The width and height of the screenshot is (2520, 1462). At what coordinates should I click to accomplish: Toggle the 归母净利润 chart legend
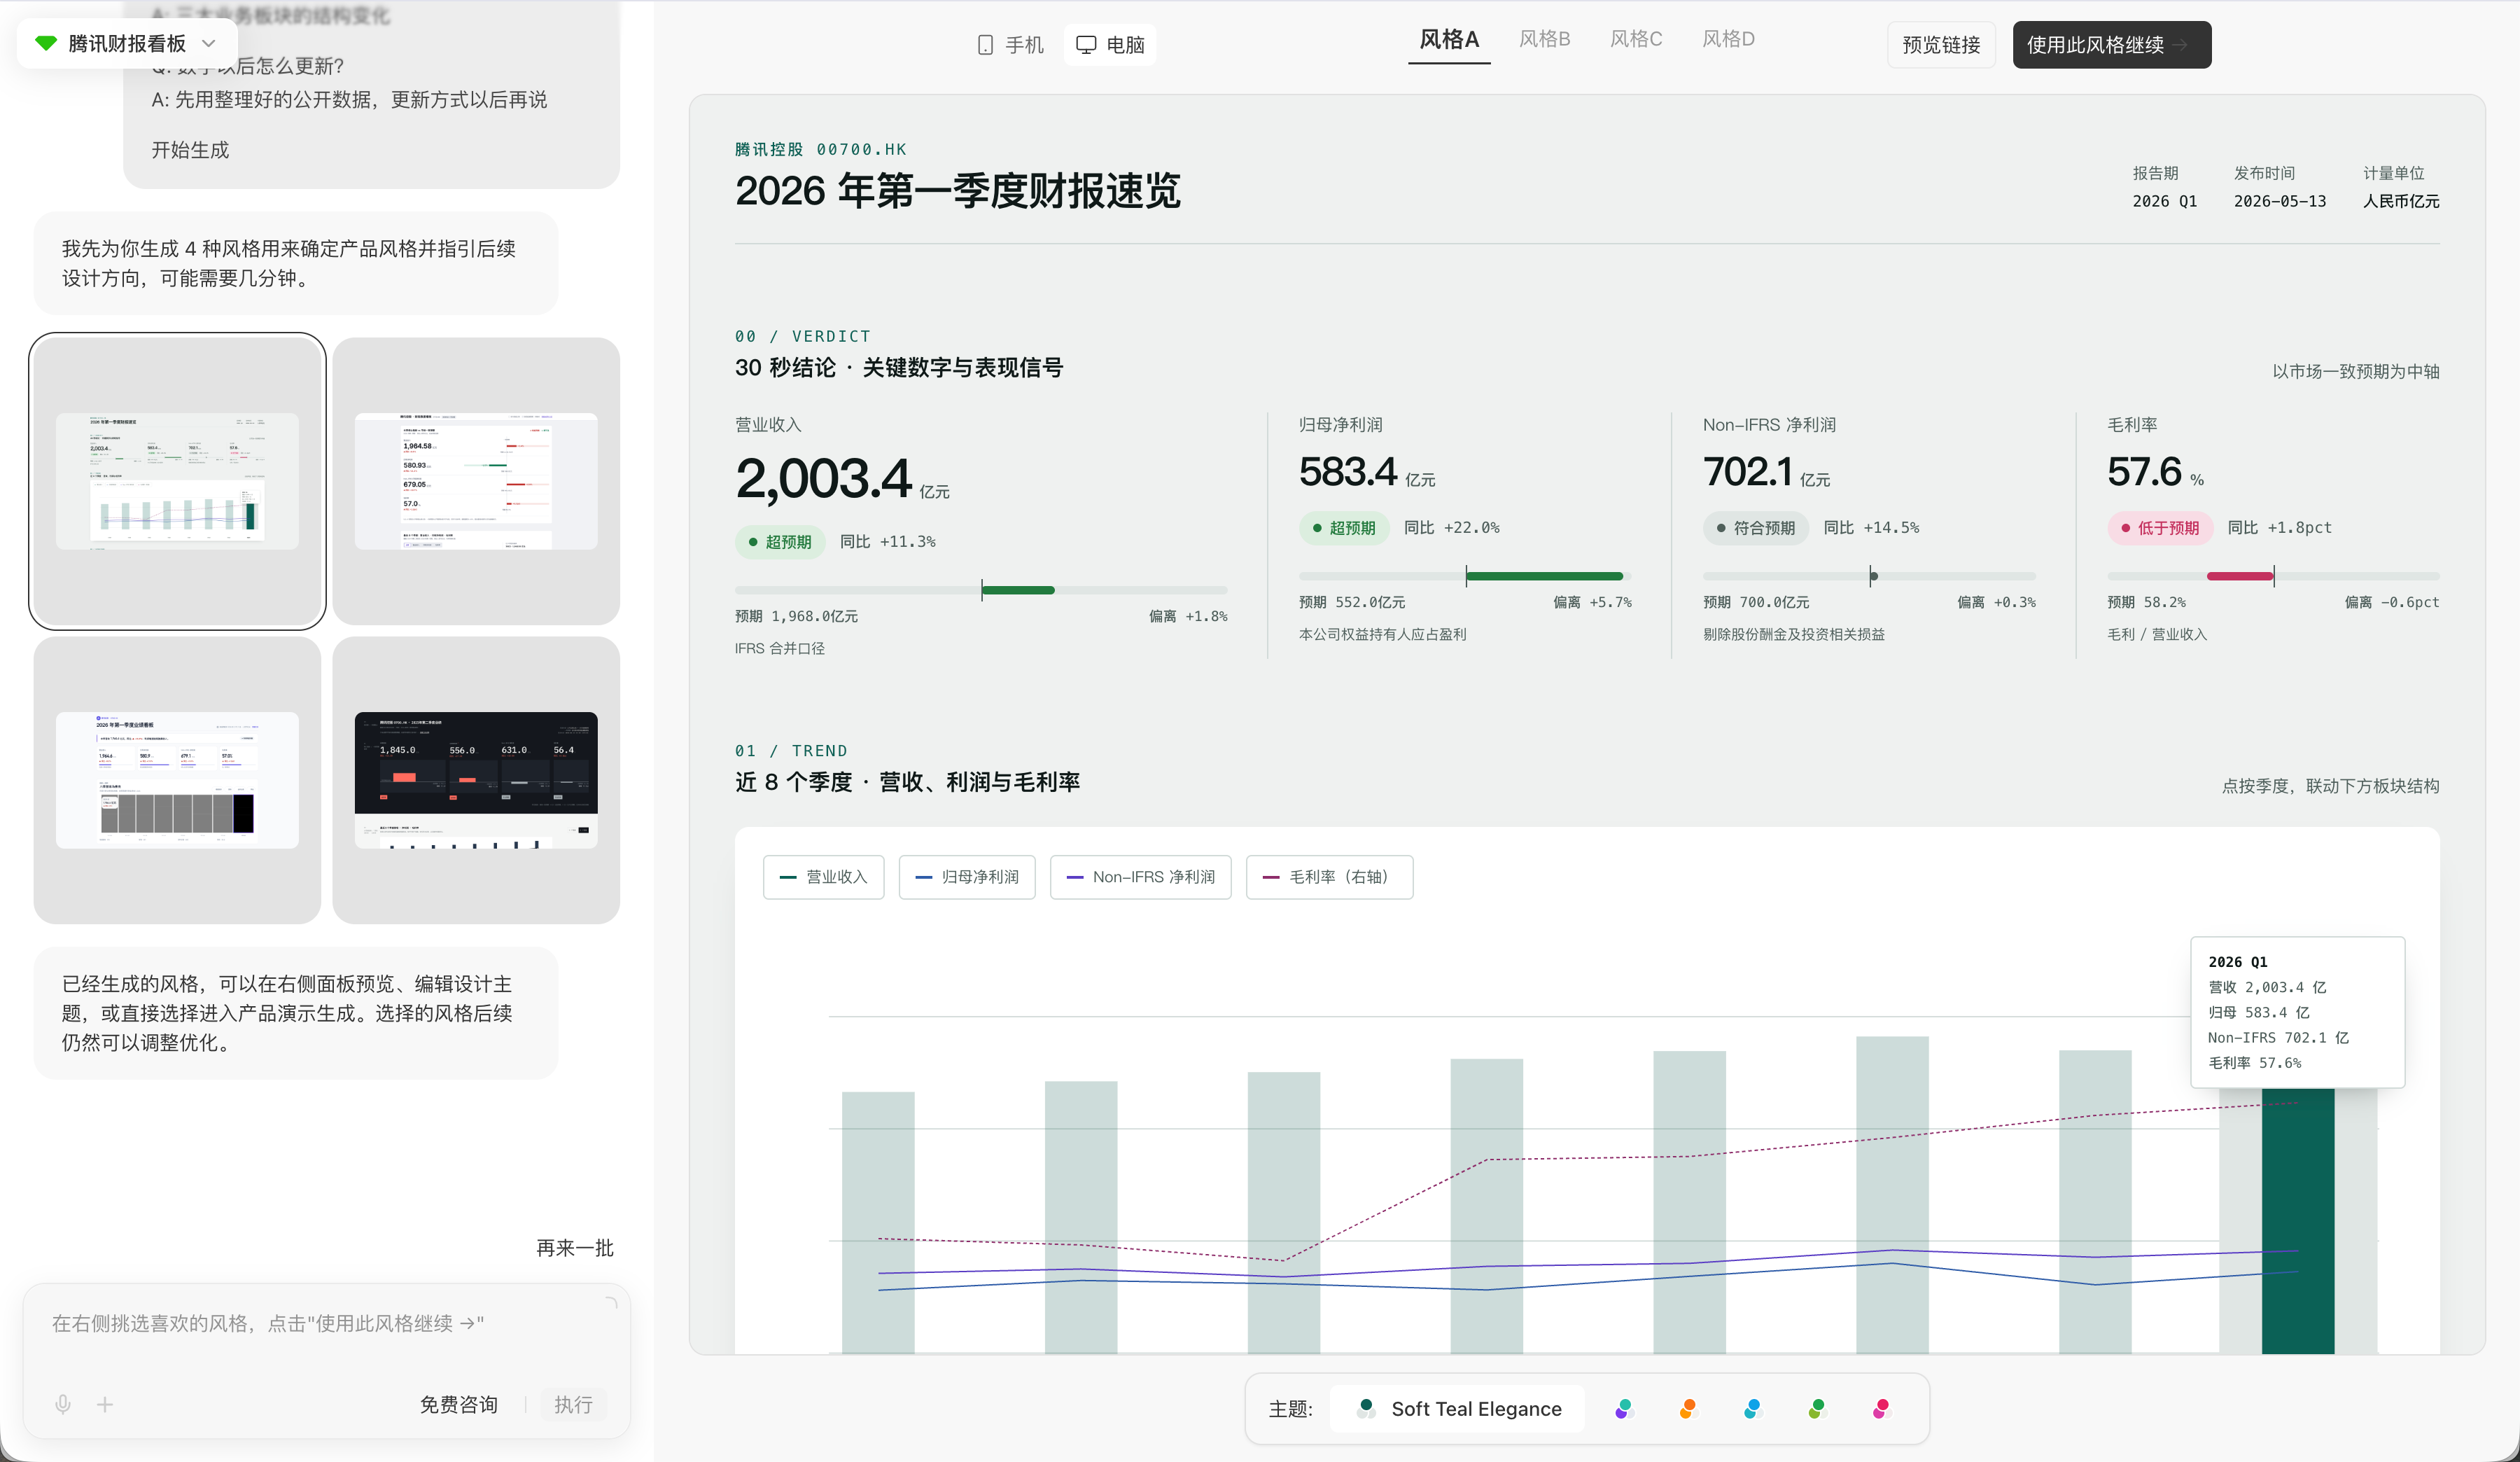[966, 877]
